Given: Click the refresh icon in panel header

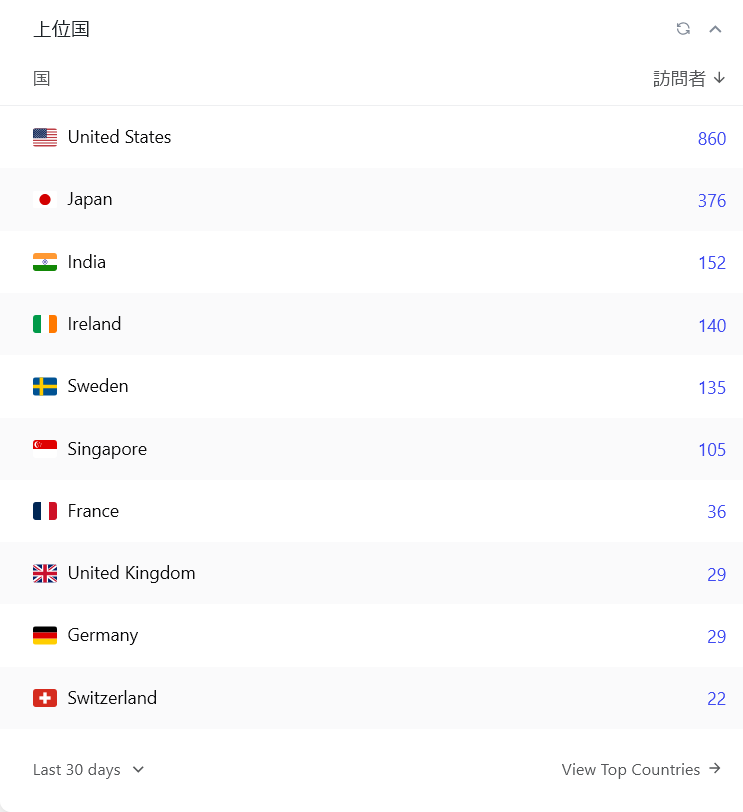Looking at the screenshot, I should click(x=683, y=29).
